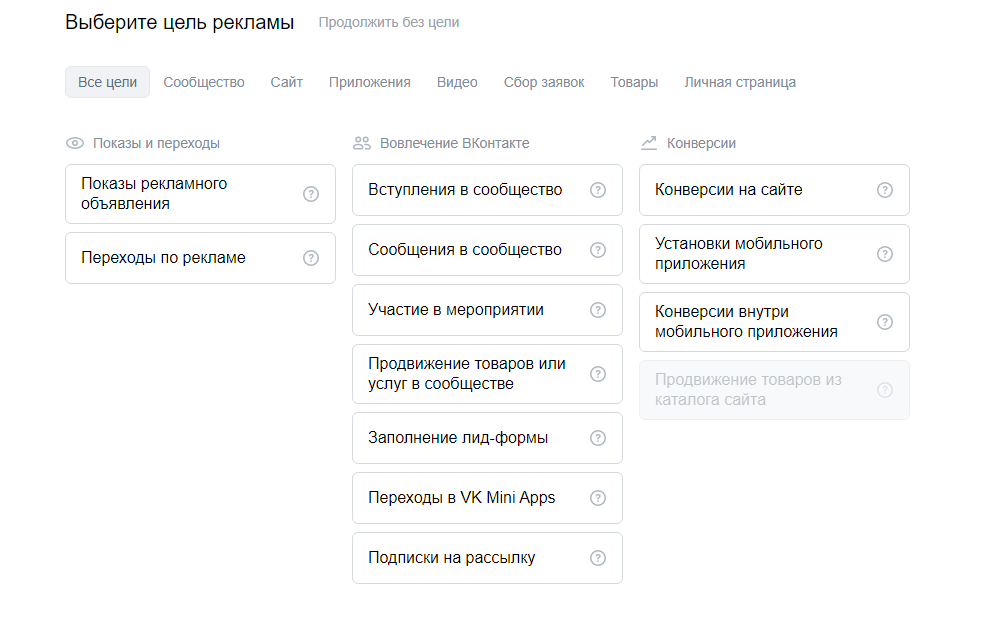Open help icon for Переходы по рекламе
This screenshot has width=1004, height=625.
(311, 258)
